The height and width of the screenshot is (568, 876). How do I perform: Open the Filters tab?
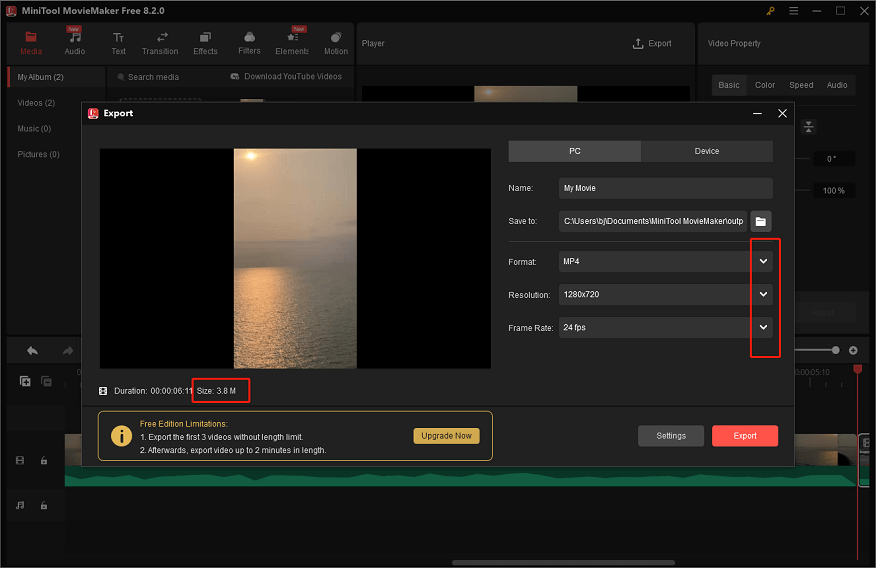249,43
